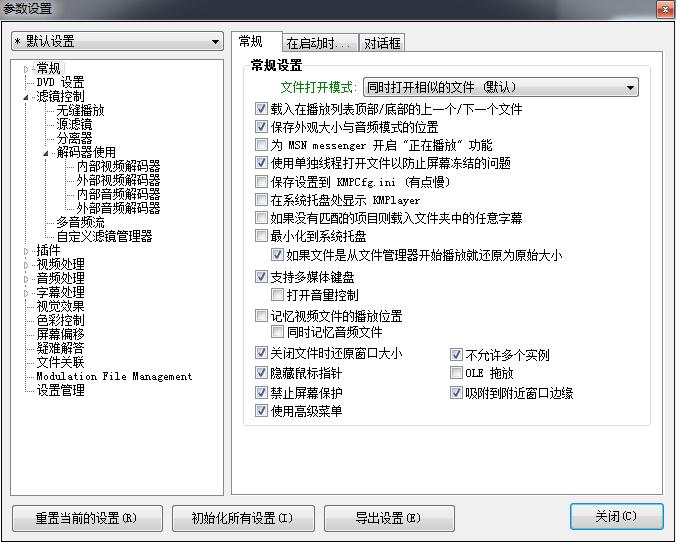This screenshot has height=543, width=676.
Task: Toggle 禁止屏幕保护 checkbox
Action: [261, 392]
